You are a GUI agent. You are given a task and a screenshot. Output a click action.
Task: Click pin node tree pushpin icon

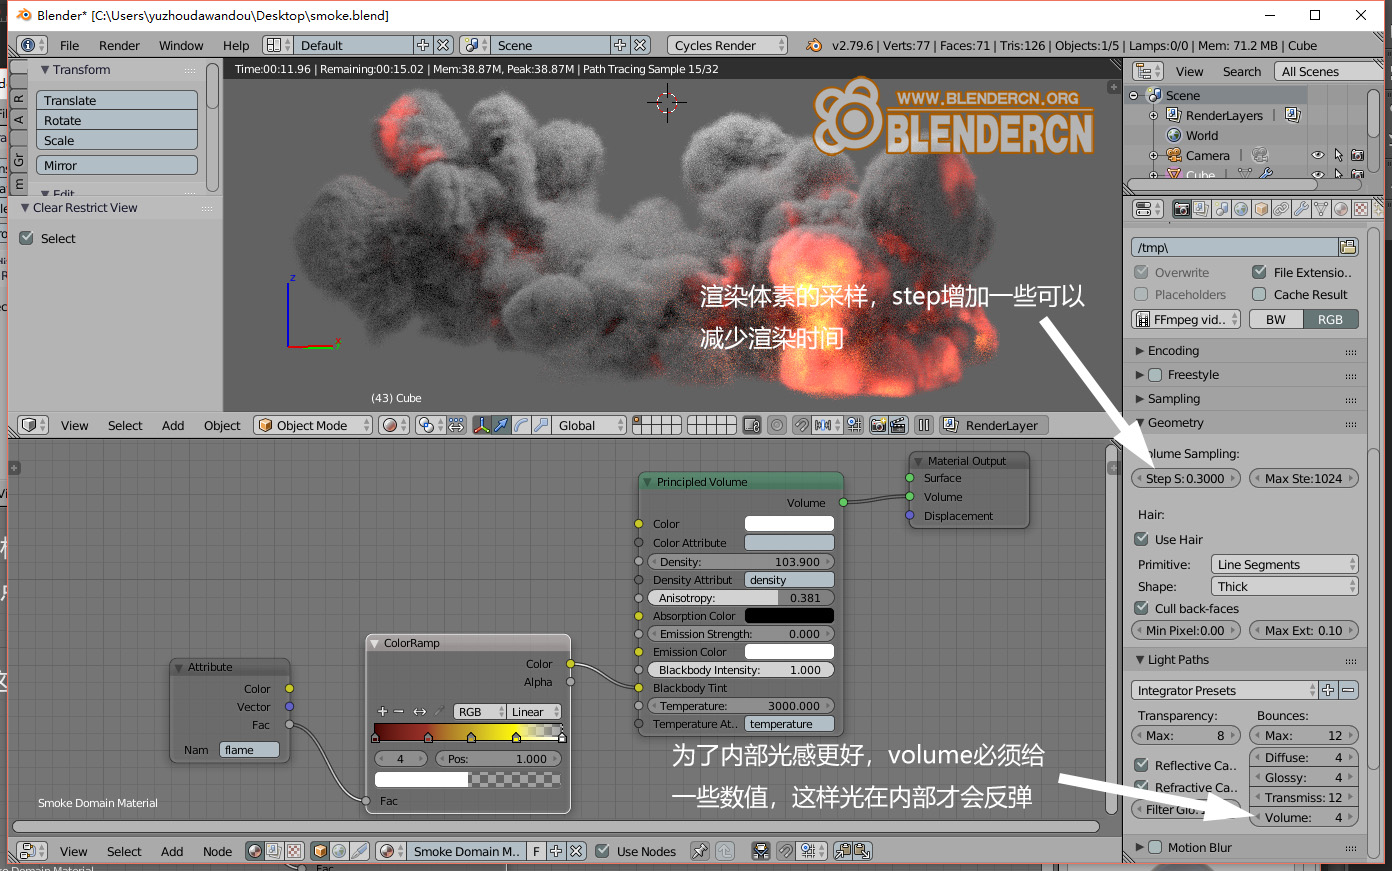coord(700,851)
